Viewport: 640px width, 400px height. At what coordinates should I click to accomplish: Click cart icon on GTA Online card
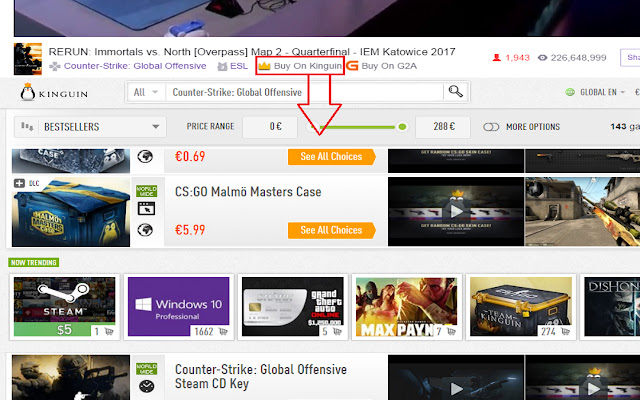tap(337, 331)
